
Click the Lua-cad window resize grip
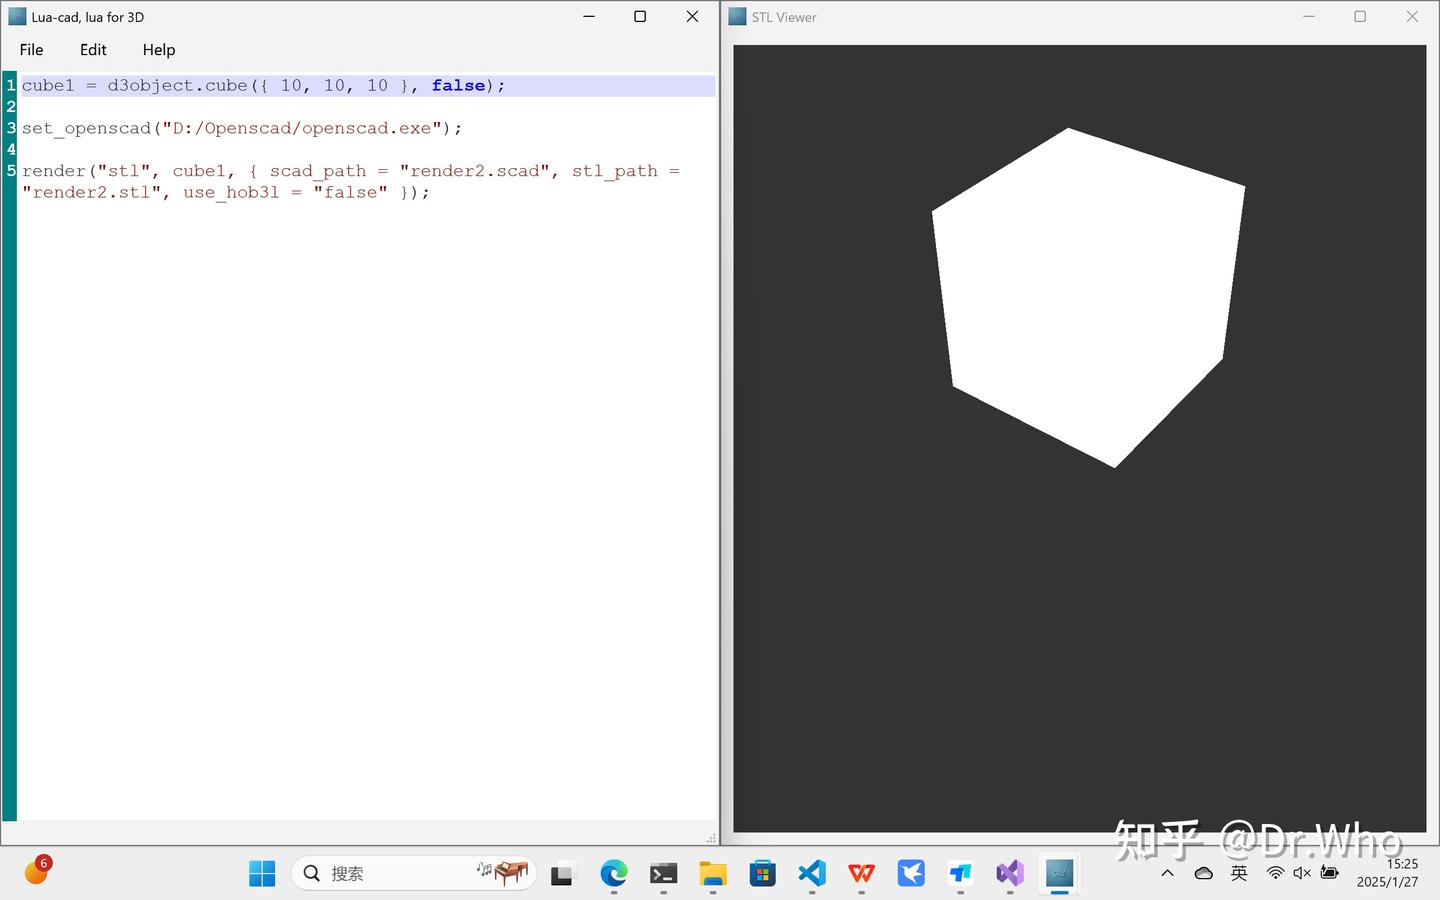(x=711, y=838)
